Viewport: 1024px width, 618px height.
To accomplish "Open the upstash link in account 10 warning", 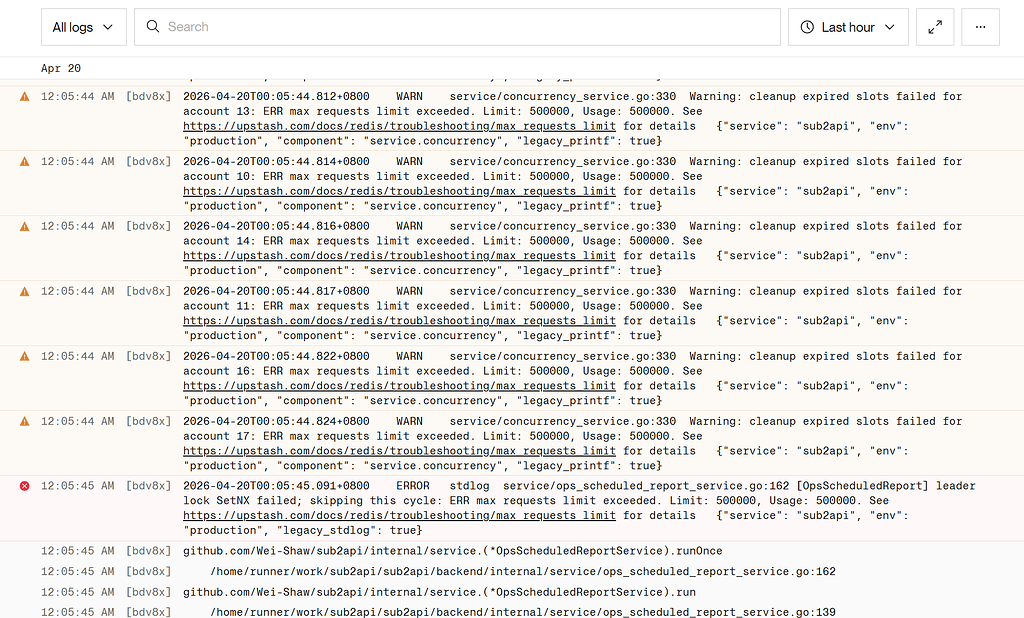I will (399, 191).
